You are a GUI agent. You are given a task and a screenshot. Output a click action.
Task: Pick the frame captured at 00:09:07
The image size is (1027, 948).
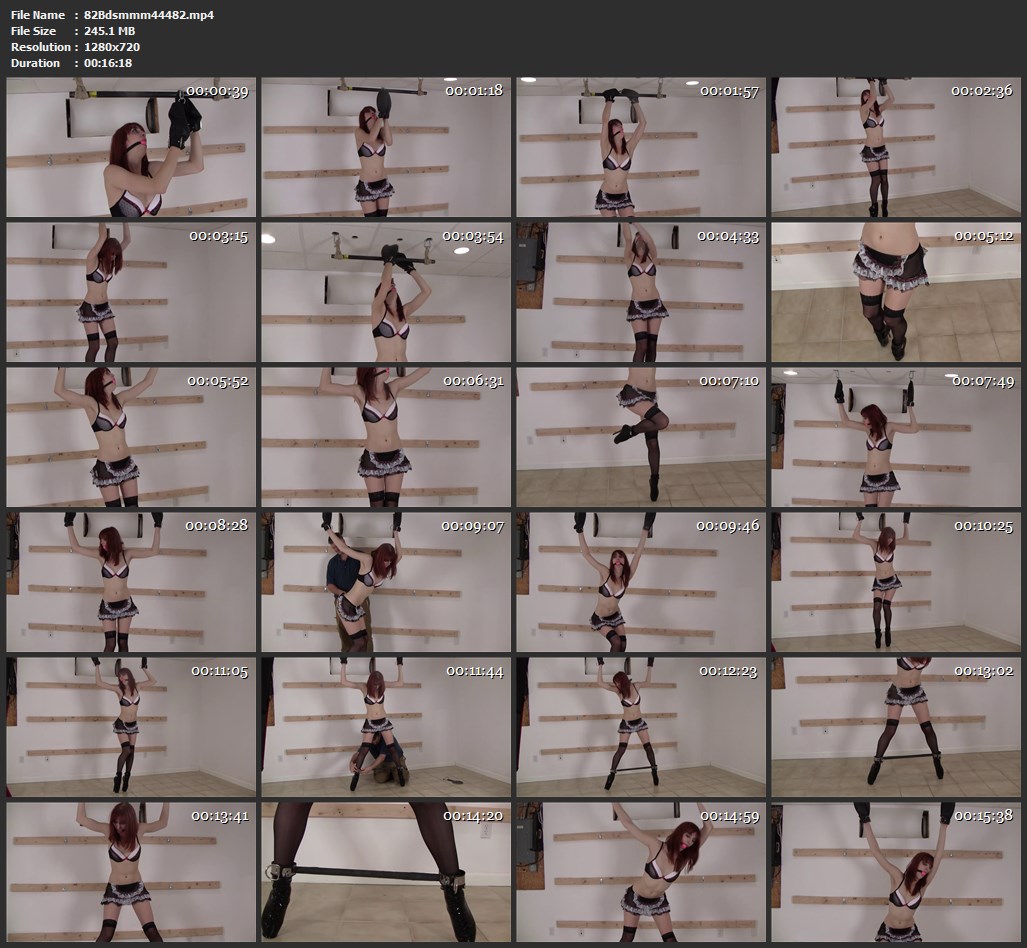(x=386, y=582)
